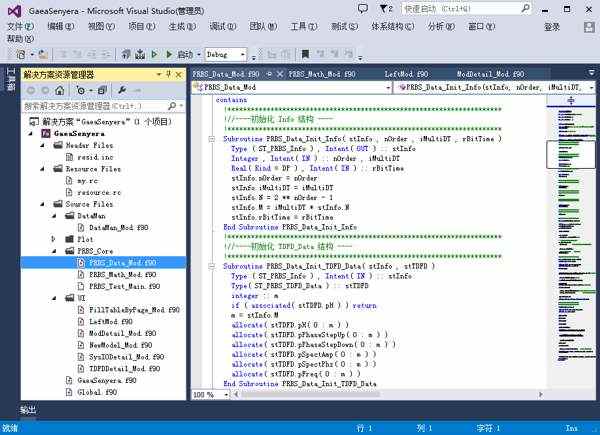Open the 输出 output panel tab

coord(28,410)
